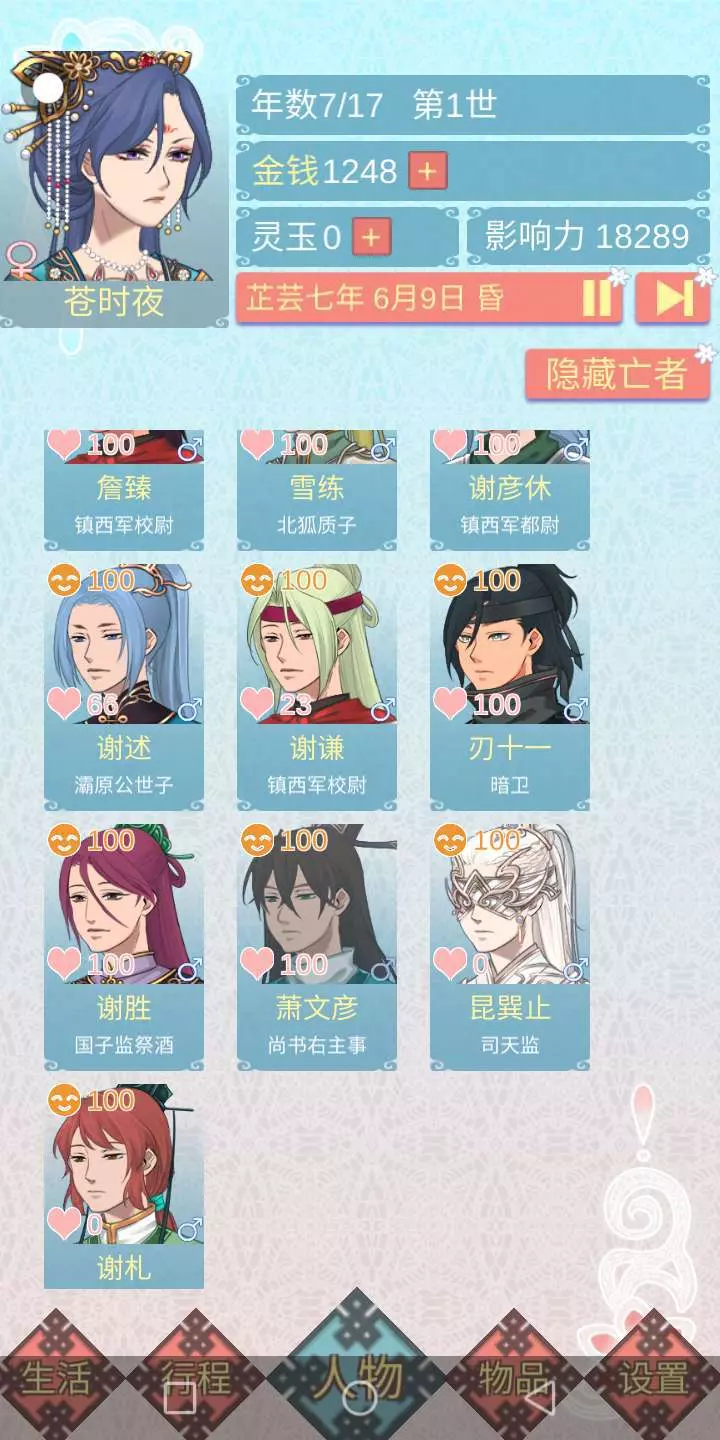Viewport: 720px width, 1440px height.
Task: Open the 设置 tab
Action: coord(654,1379)
